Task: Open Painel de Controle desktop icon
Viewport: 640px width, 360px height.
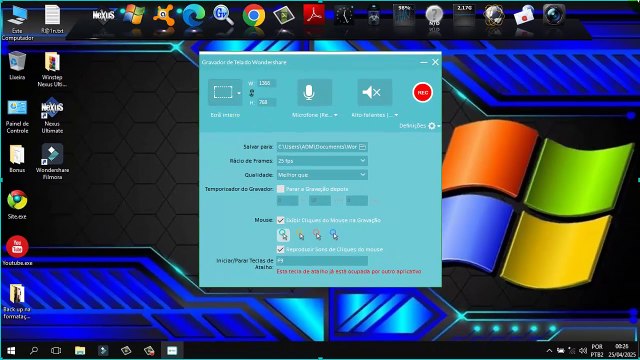Action: [17, 116]
